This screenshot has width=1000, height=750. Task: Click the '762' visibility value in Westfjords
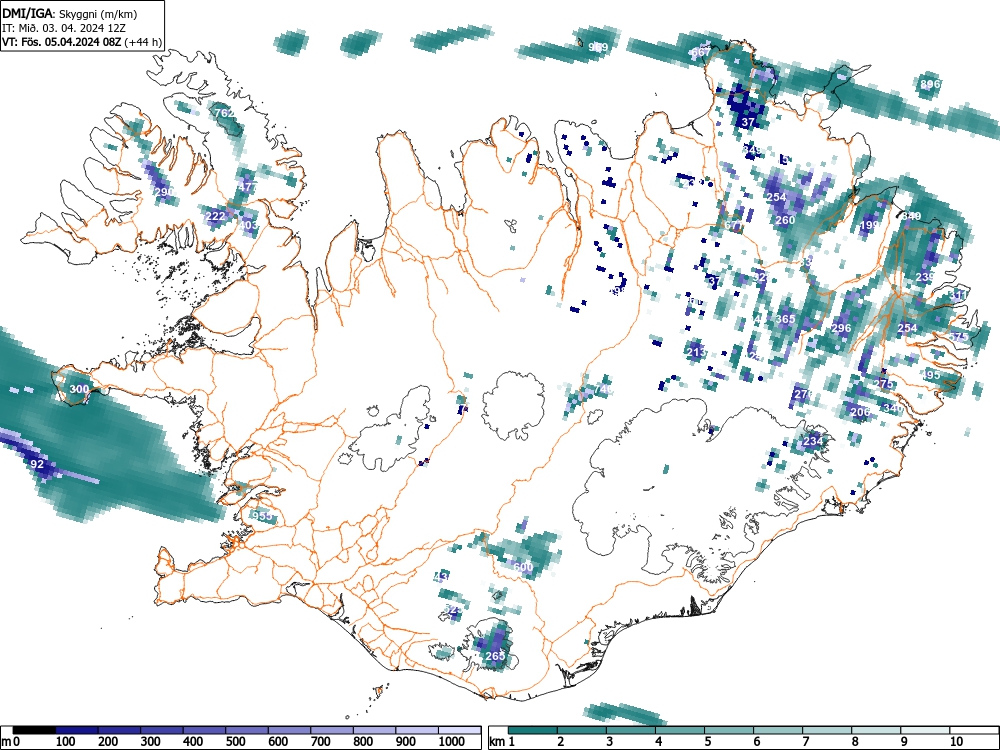[224, 113]
